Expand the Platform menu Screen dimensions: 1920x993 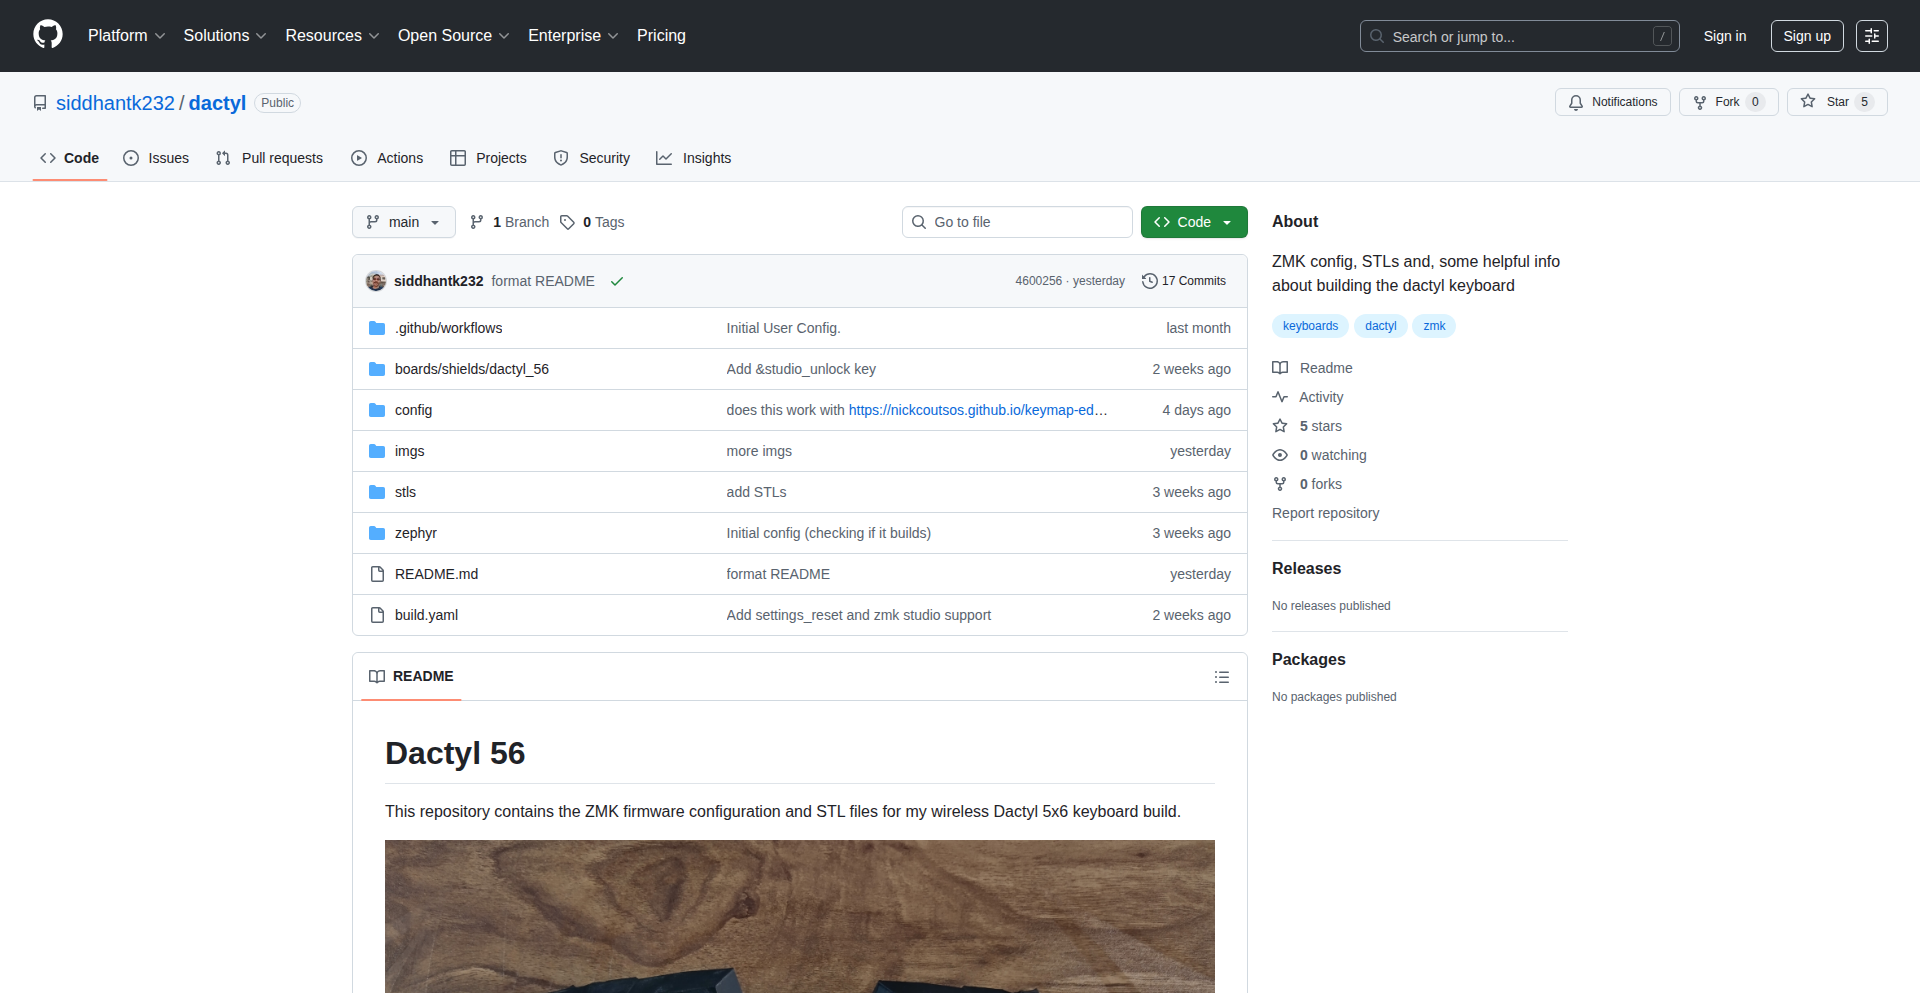pyautogui.click(x=126, y=35)
